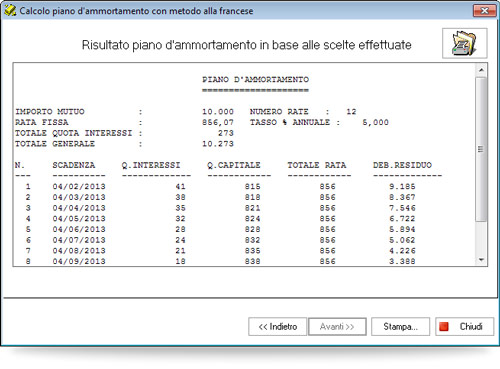Go back with the Indietro button
Viewport: 500px width, 369px height.
[277, 326]
